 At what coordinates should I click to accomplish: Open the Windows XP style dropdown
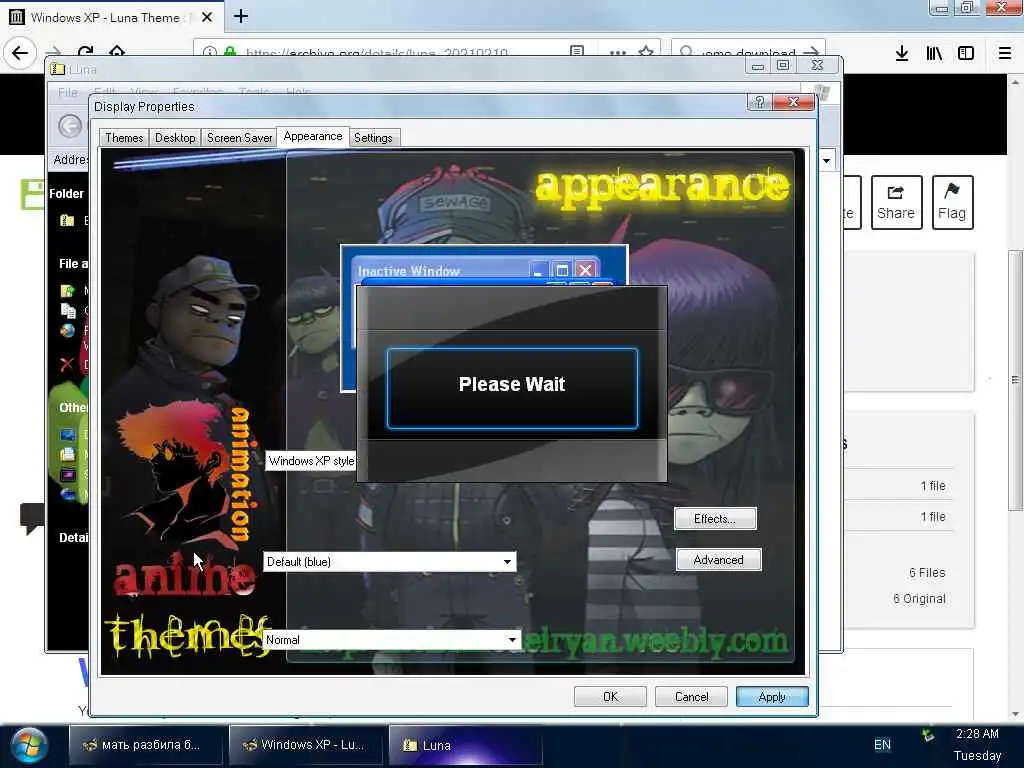click(312, 461)
